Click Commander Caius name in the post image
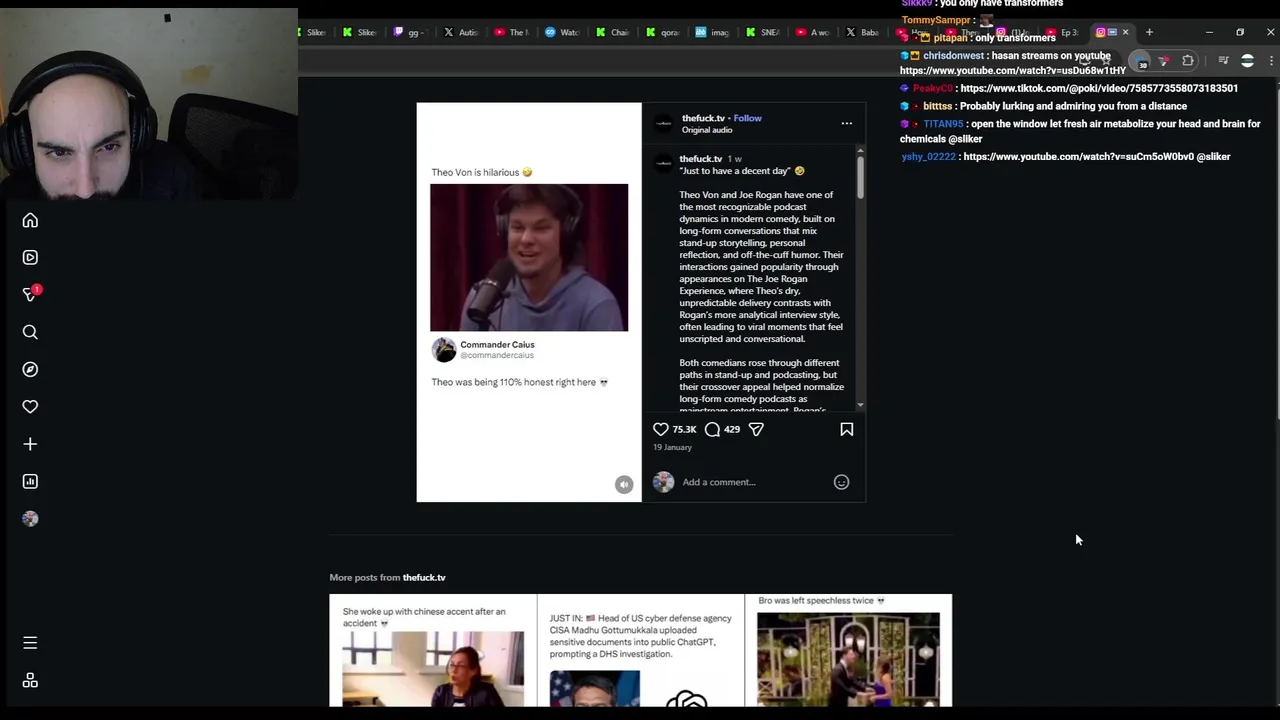 (x=497, y=344)
